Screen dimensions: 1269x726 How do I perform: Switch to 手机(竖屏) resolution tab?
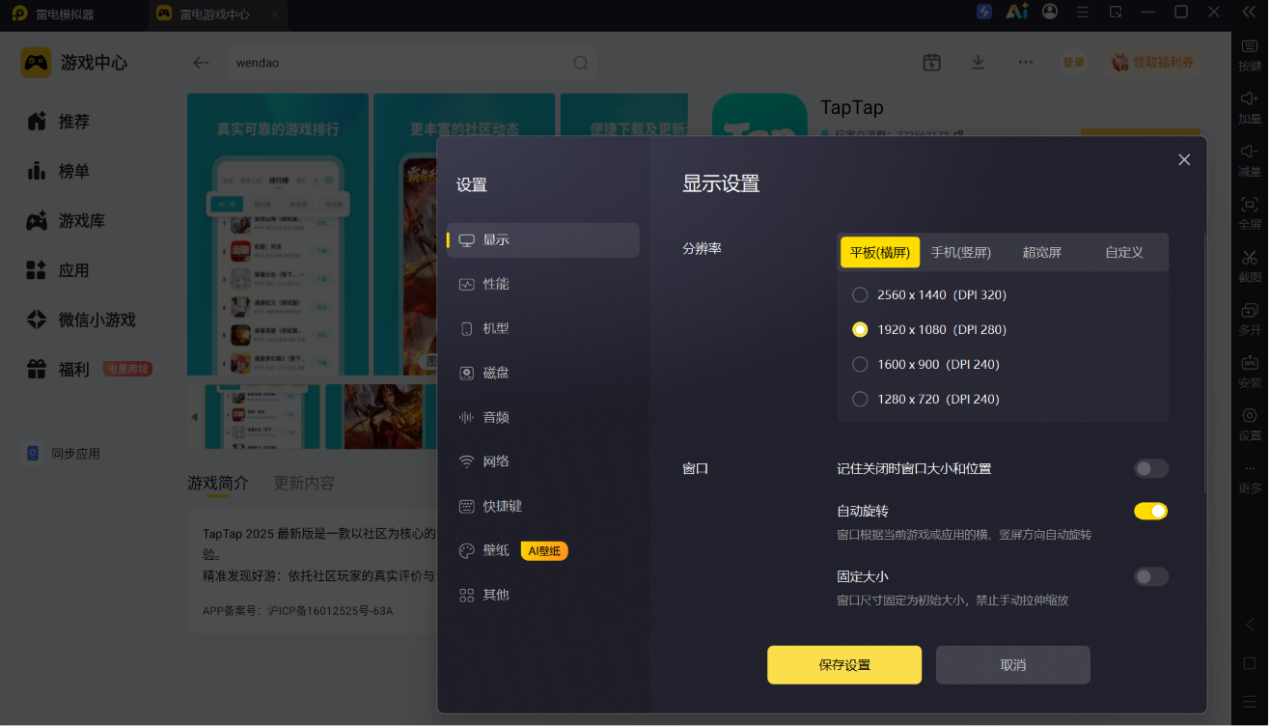(961, 252)
